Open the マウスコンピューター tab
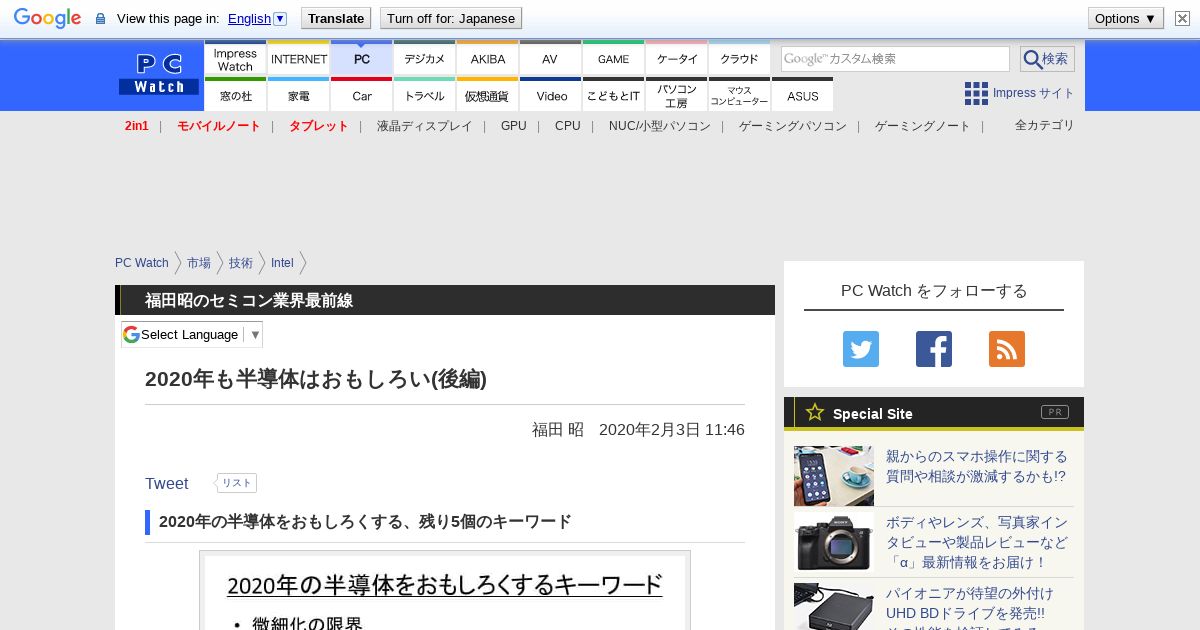The height and width of the screenshot is (630, 1200). (739, 95)
